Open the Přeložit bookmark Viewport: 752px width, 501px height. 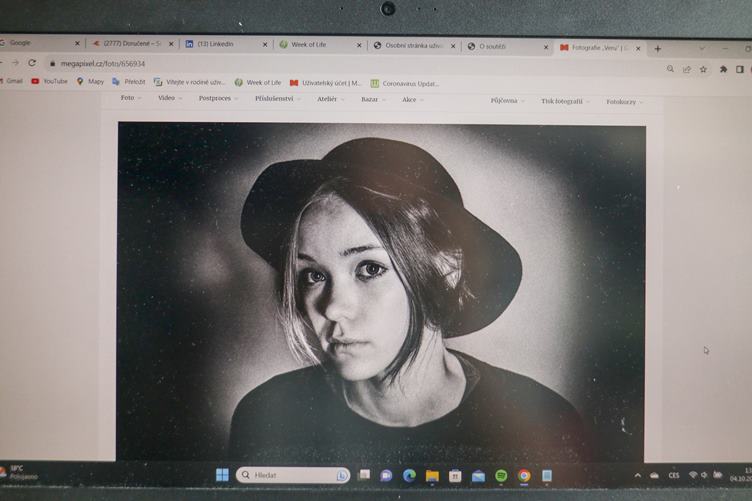tap(129, 82)
